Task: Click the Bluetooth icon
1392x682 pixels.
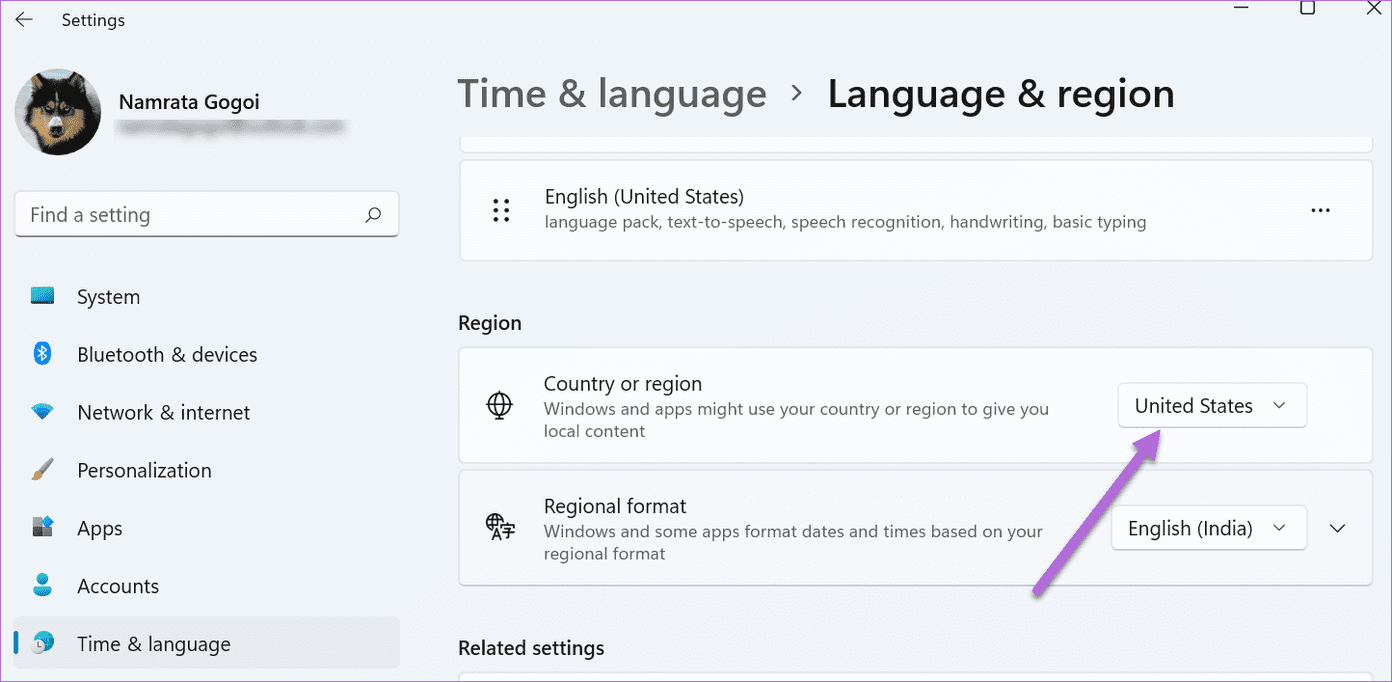Action: click(42, 353)
